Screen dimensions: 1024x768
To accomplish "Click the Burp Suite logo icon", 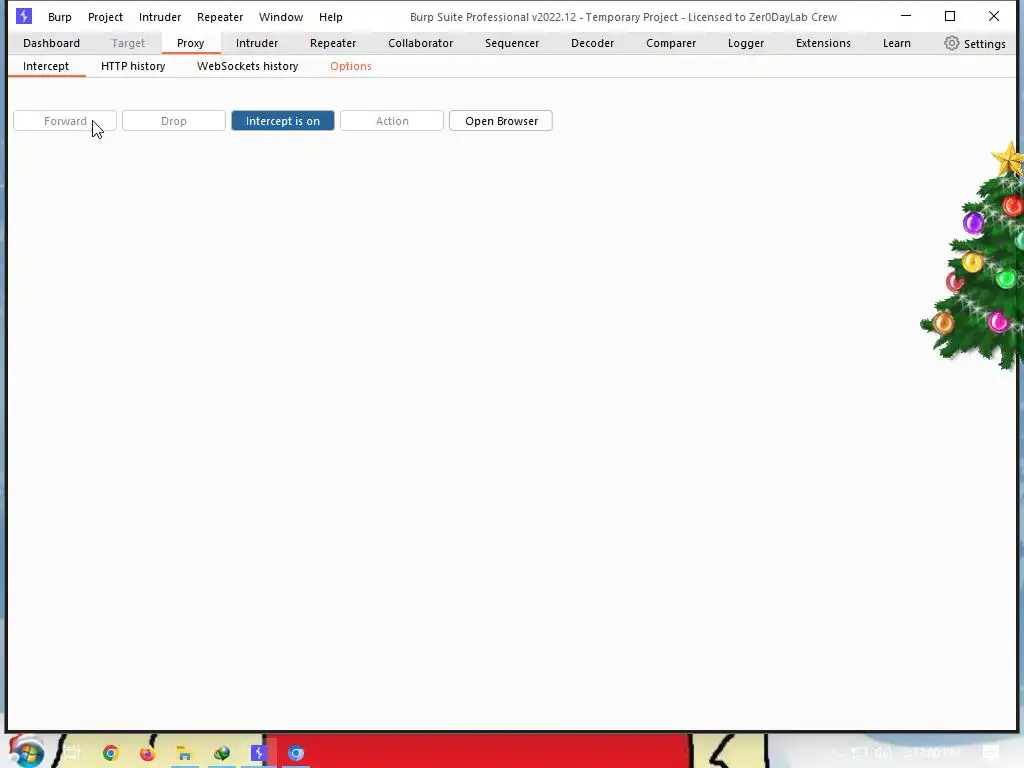I will [x=24, y=16].
